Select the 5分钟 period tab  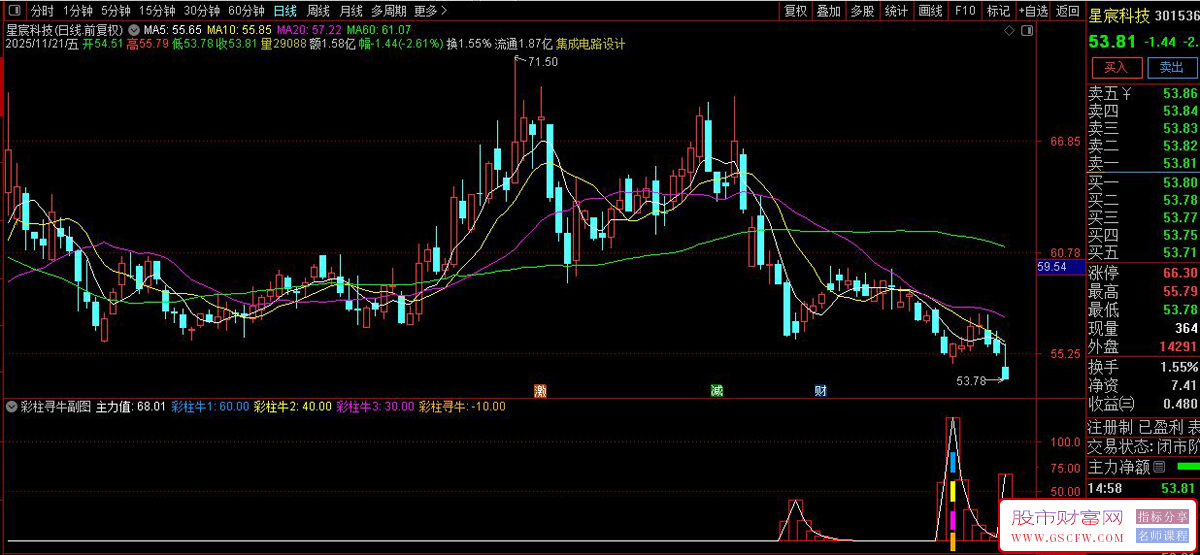tap(116, 11)
